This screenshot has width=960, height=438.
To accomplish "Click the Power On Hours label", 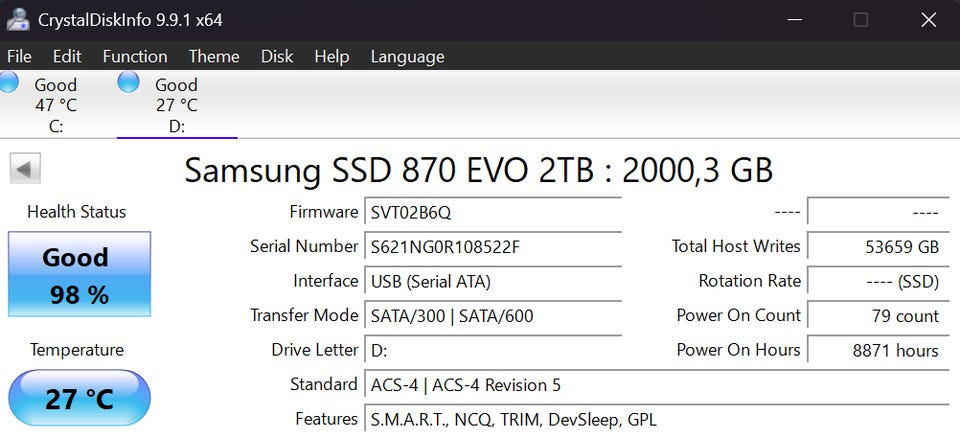I will (x=738, y=350).
